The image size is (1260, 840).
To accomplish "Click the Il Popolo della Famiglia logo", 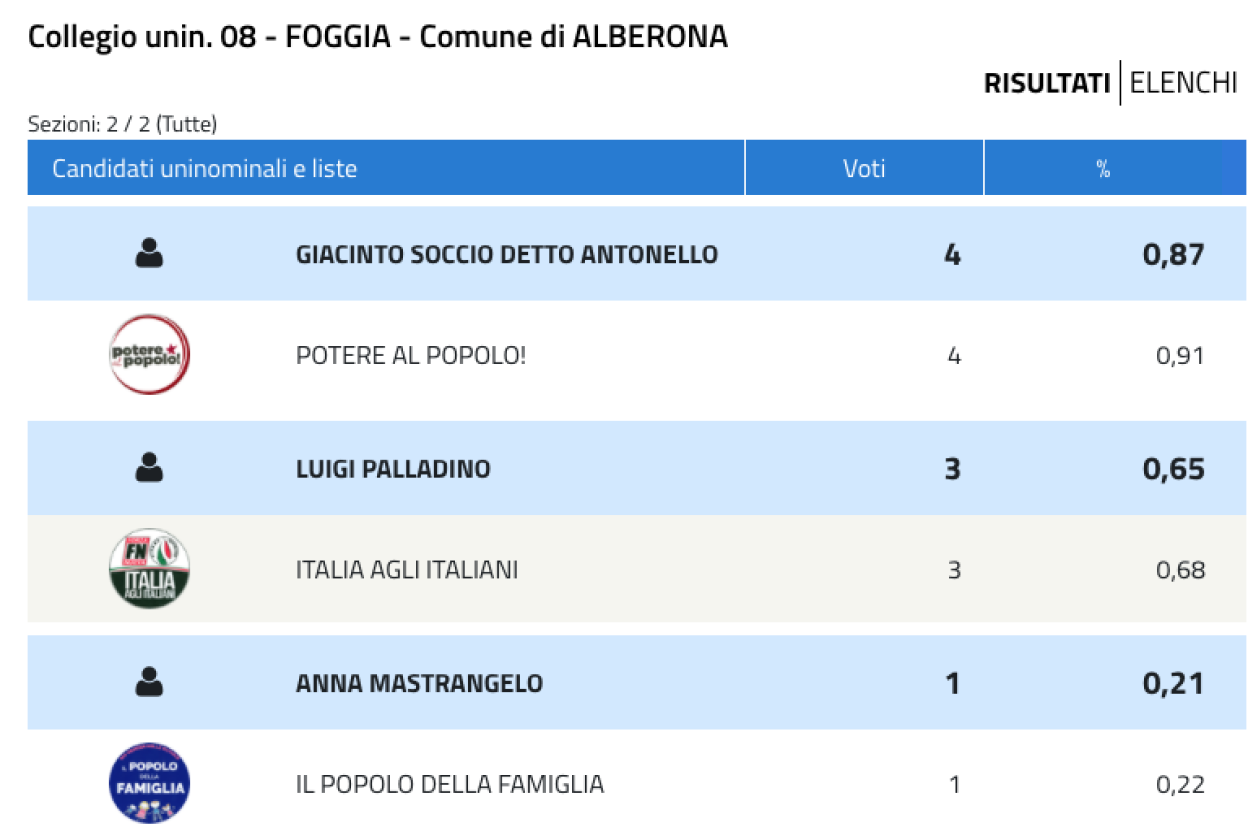I will pos(149,783).
